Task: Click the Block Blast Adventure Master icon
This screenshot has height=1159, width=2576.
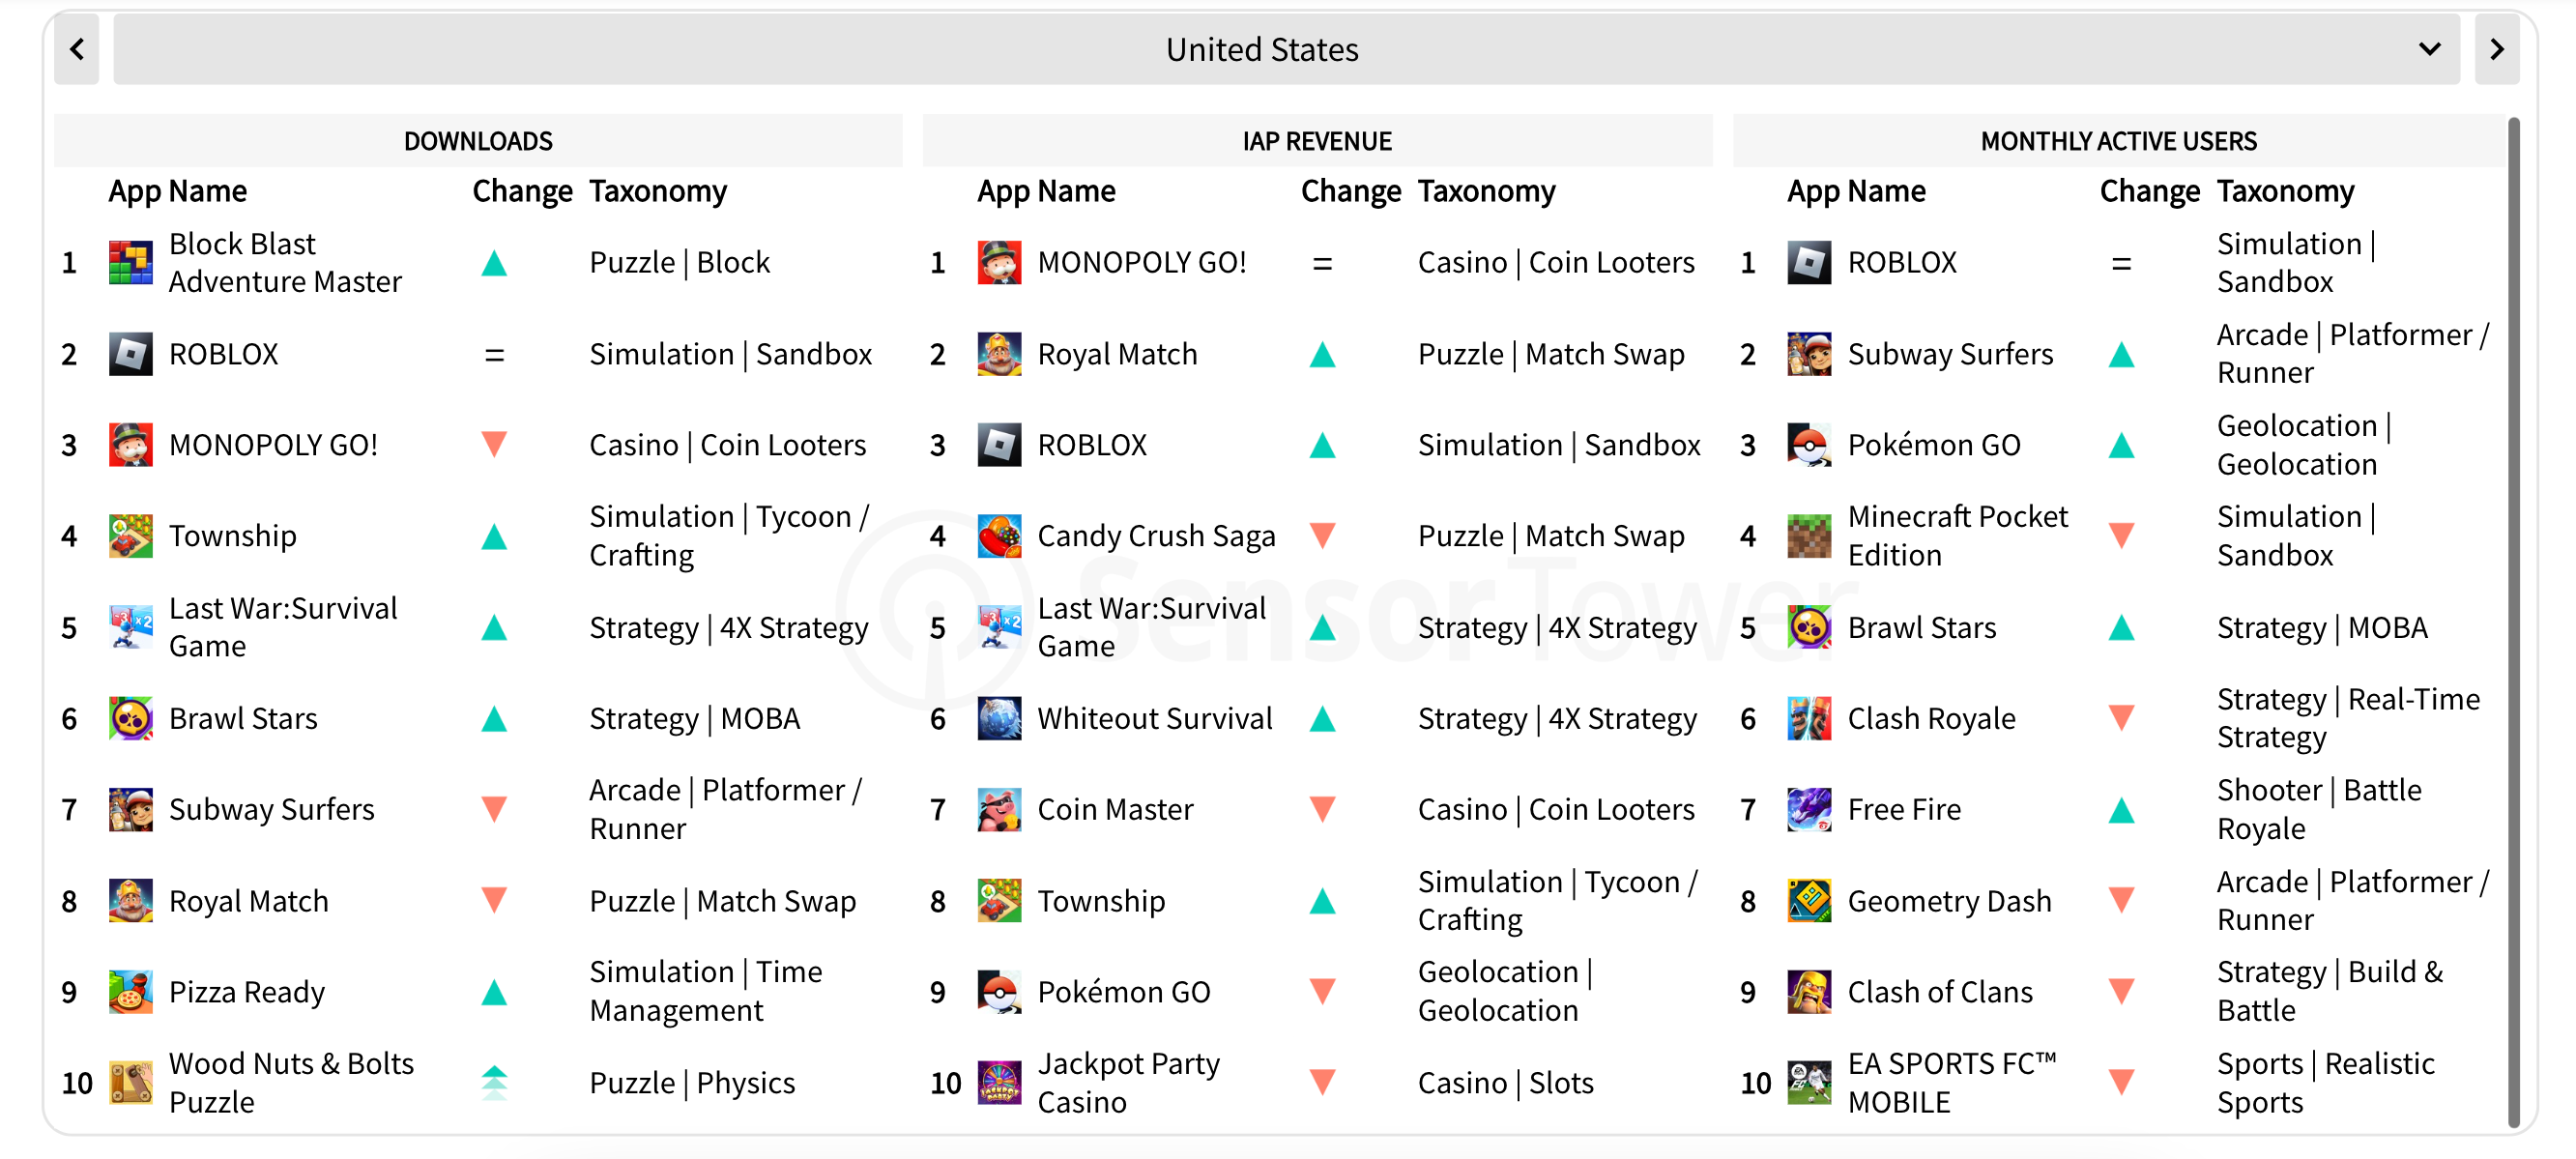Action: coord(130,263)
